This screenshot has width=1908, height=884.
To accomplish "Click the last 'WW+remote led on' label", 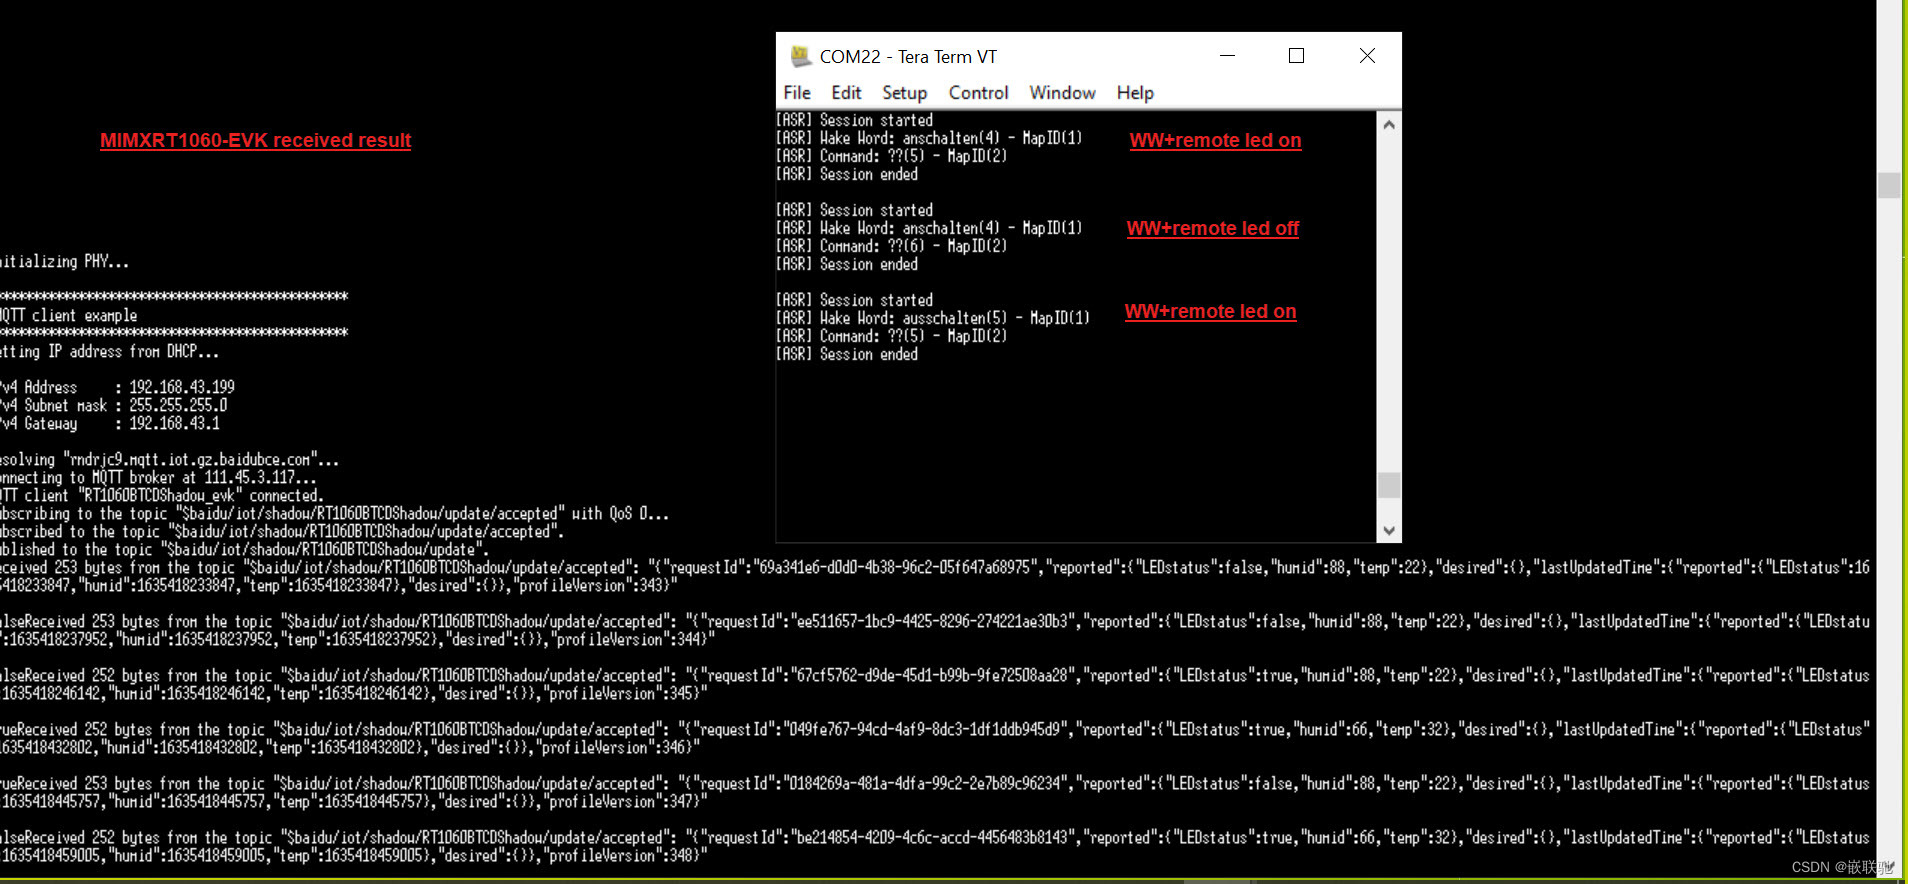I will (1210, 312).
